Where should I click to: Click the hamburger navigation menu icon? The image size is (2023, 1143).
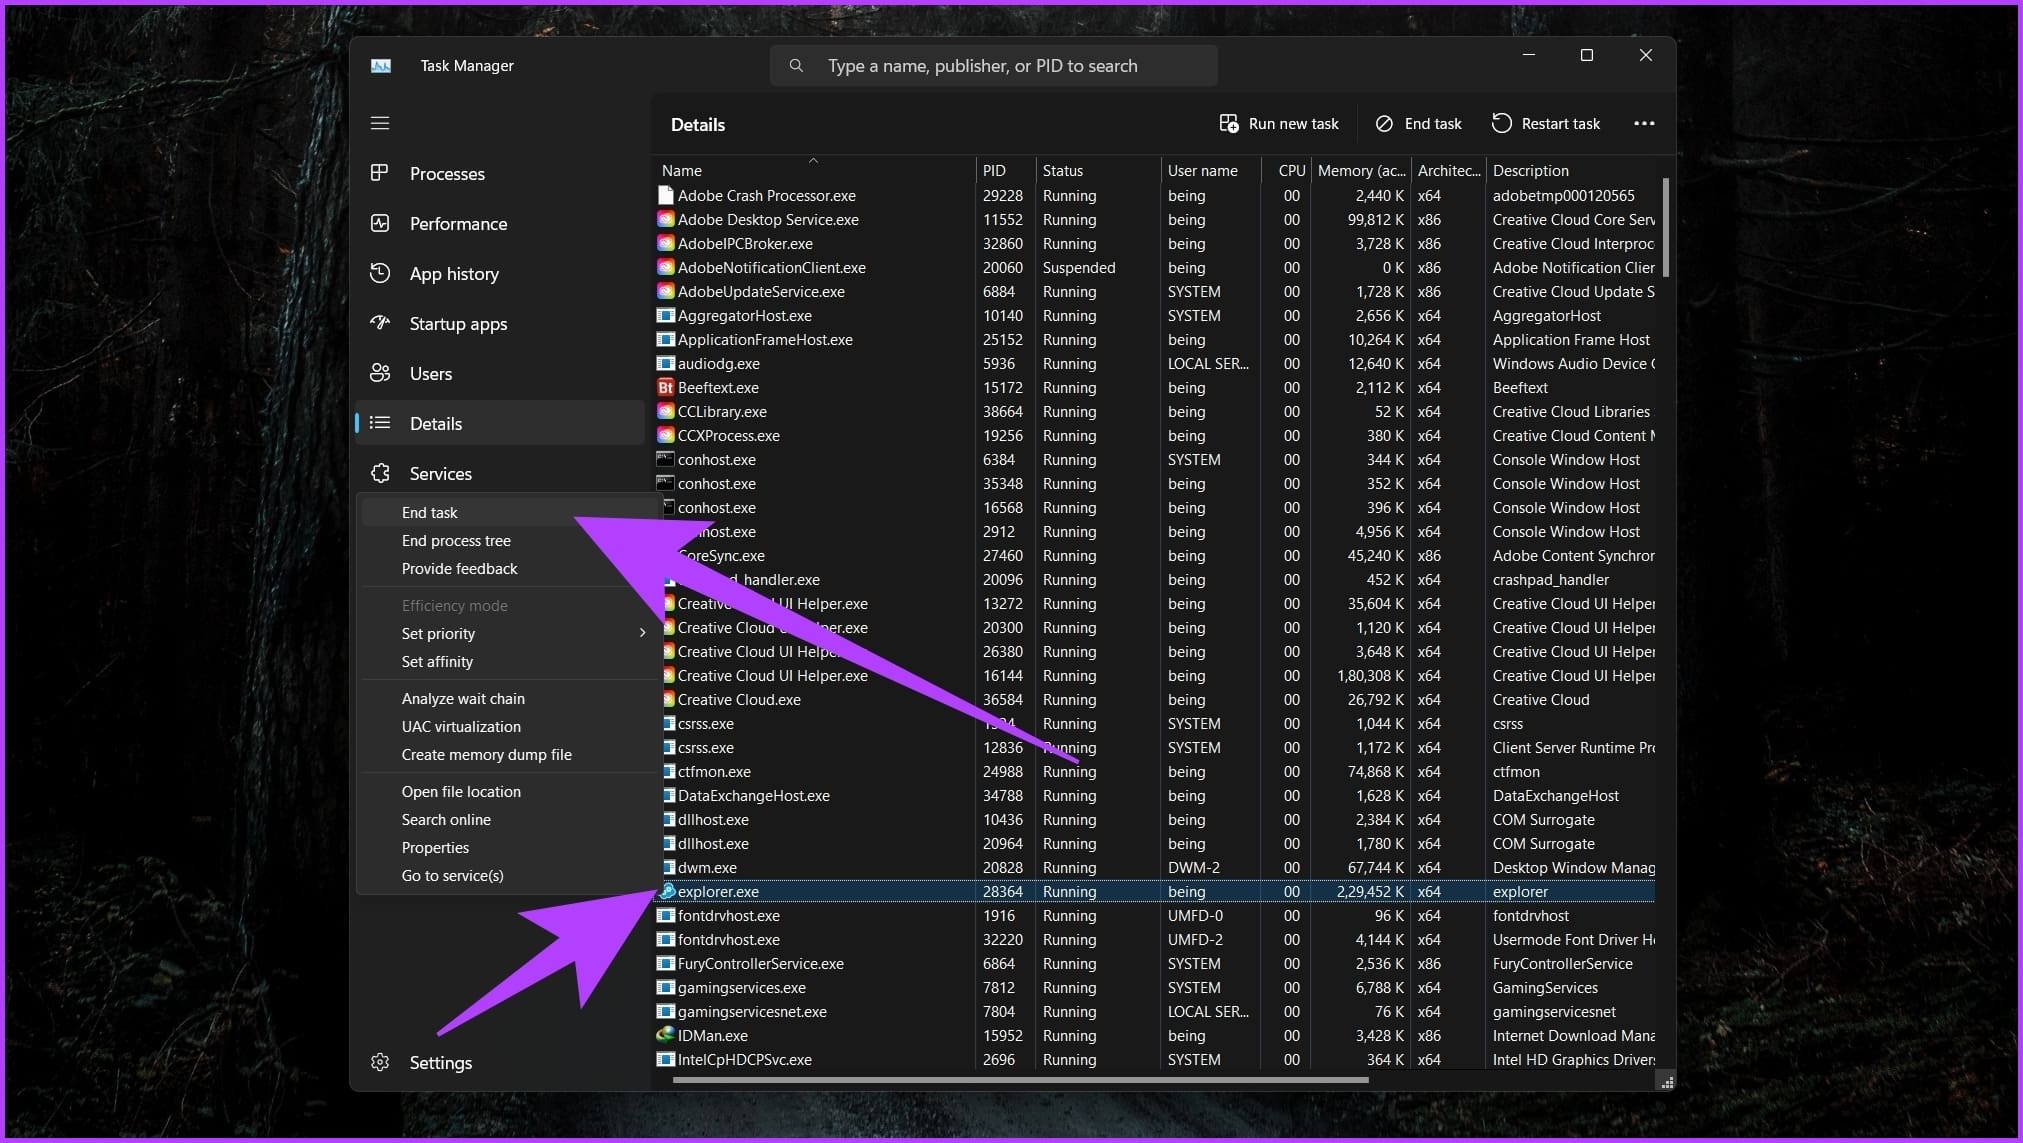[380, 123]
